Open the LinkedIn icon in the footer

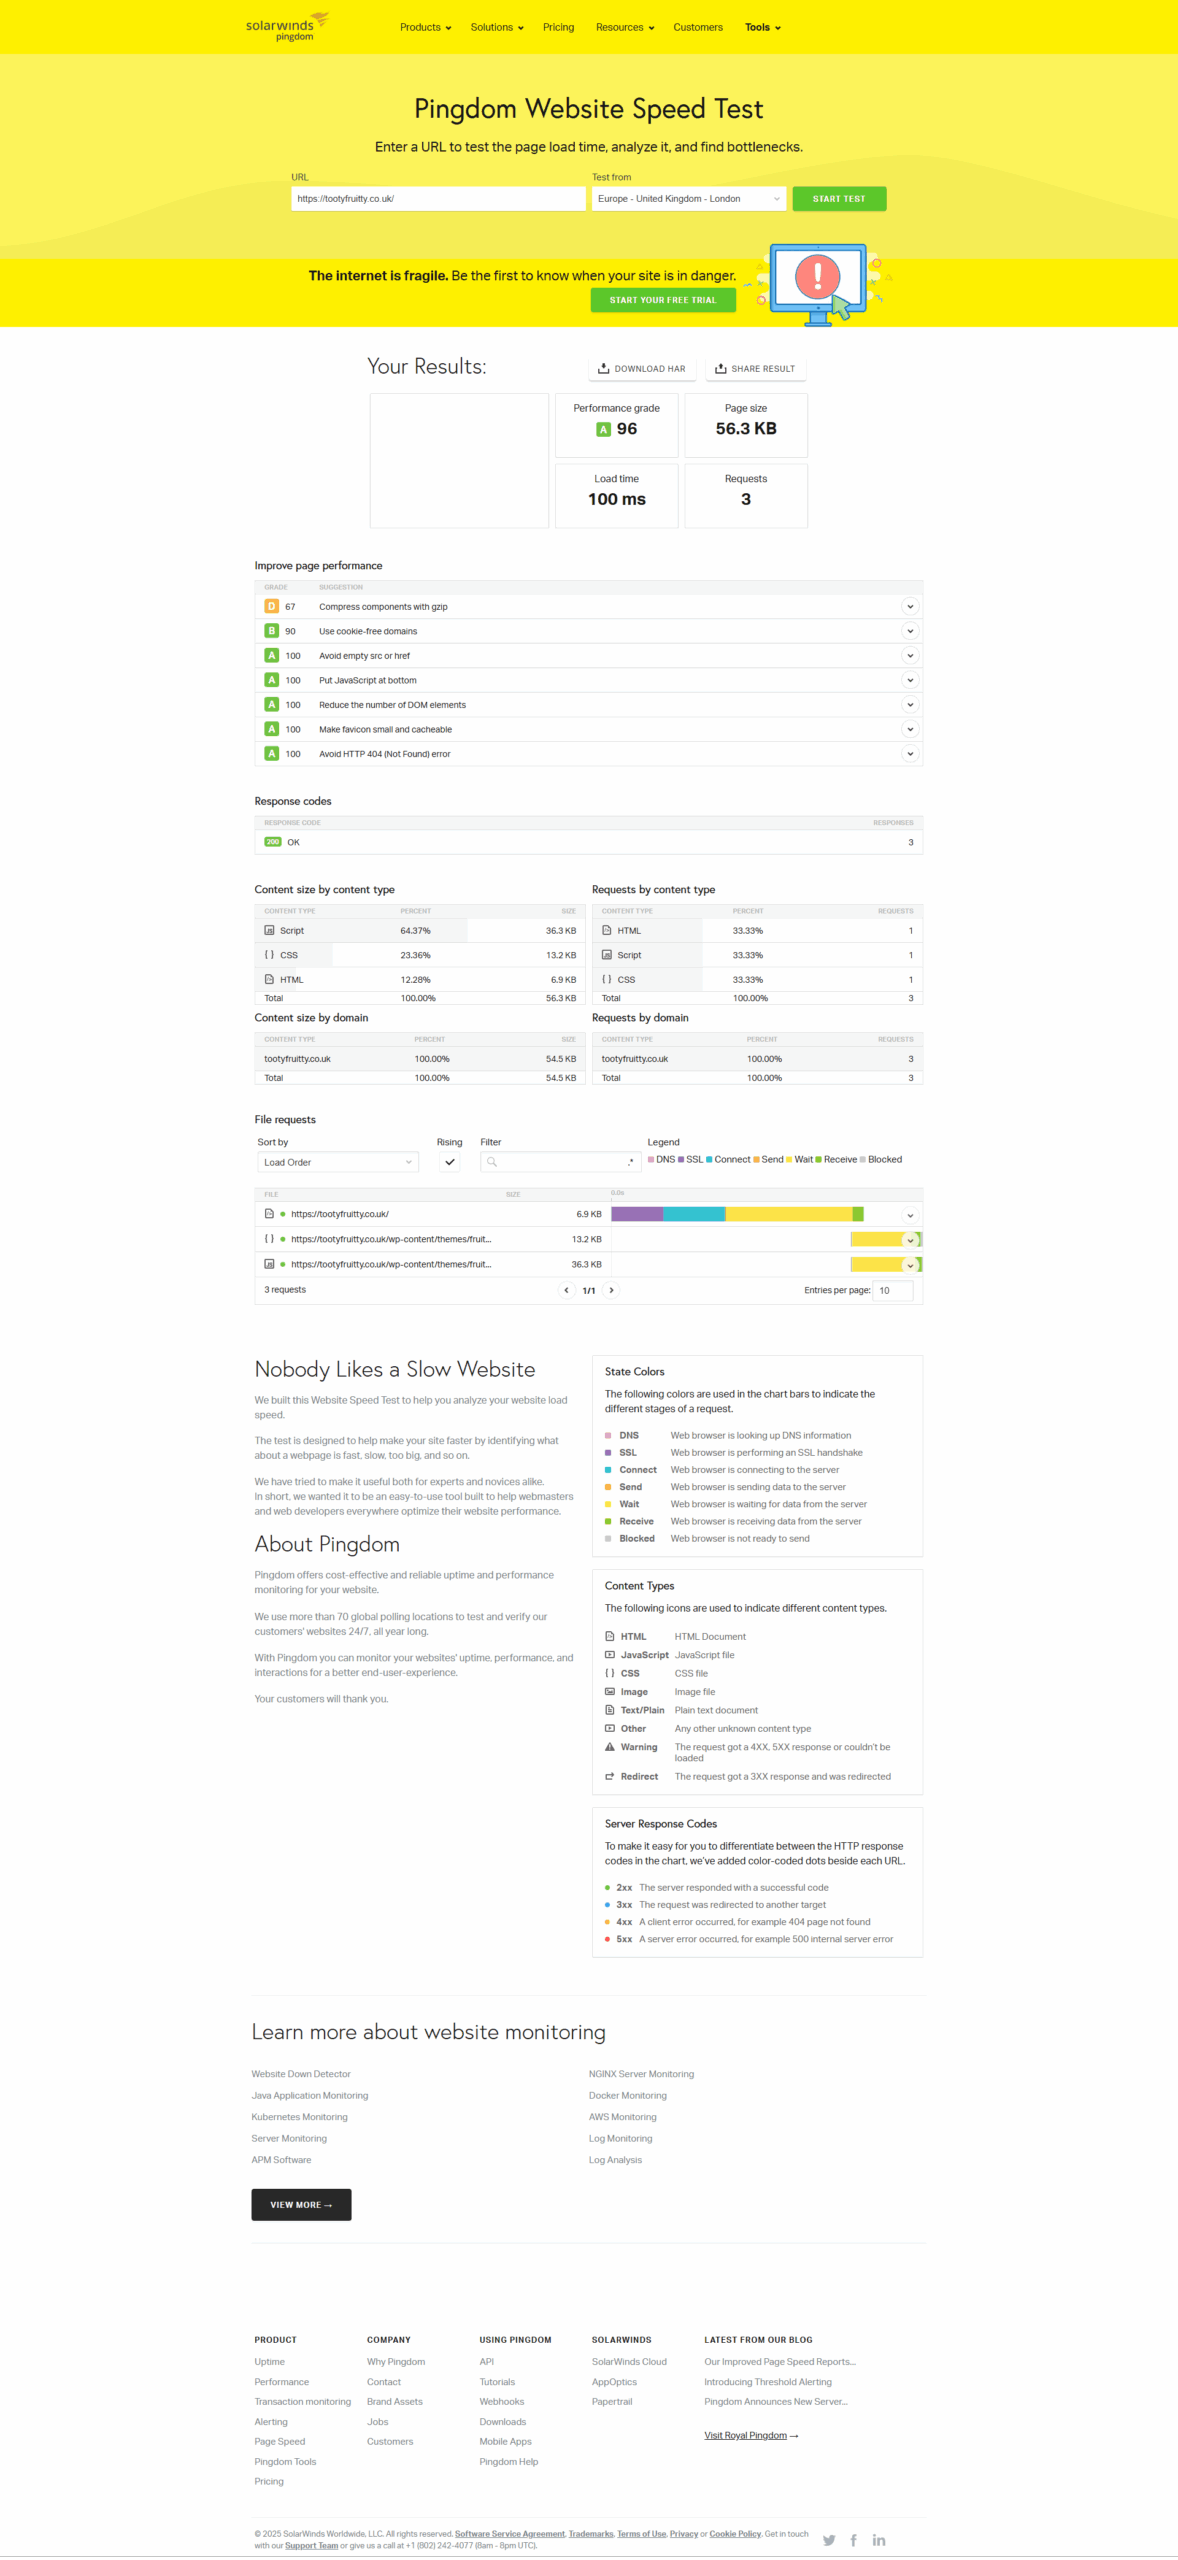[x=879, y=2540]
